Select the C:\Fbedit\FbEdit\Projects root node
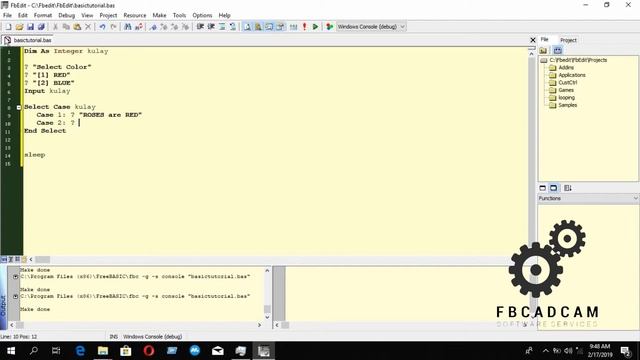 (x=578, y=60)
